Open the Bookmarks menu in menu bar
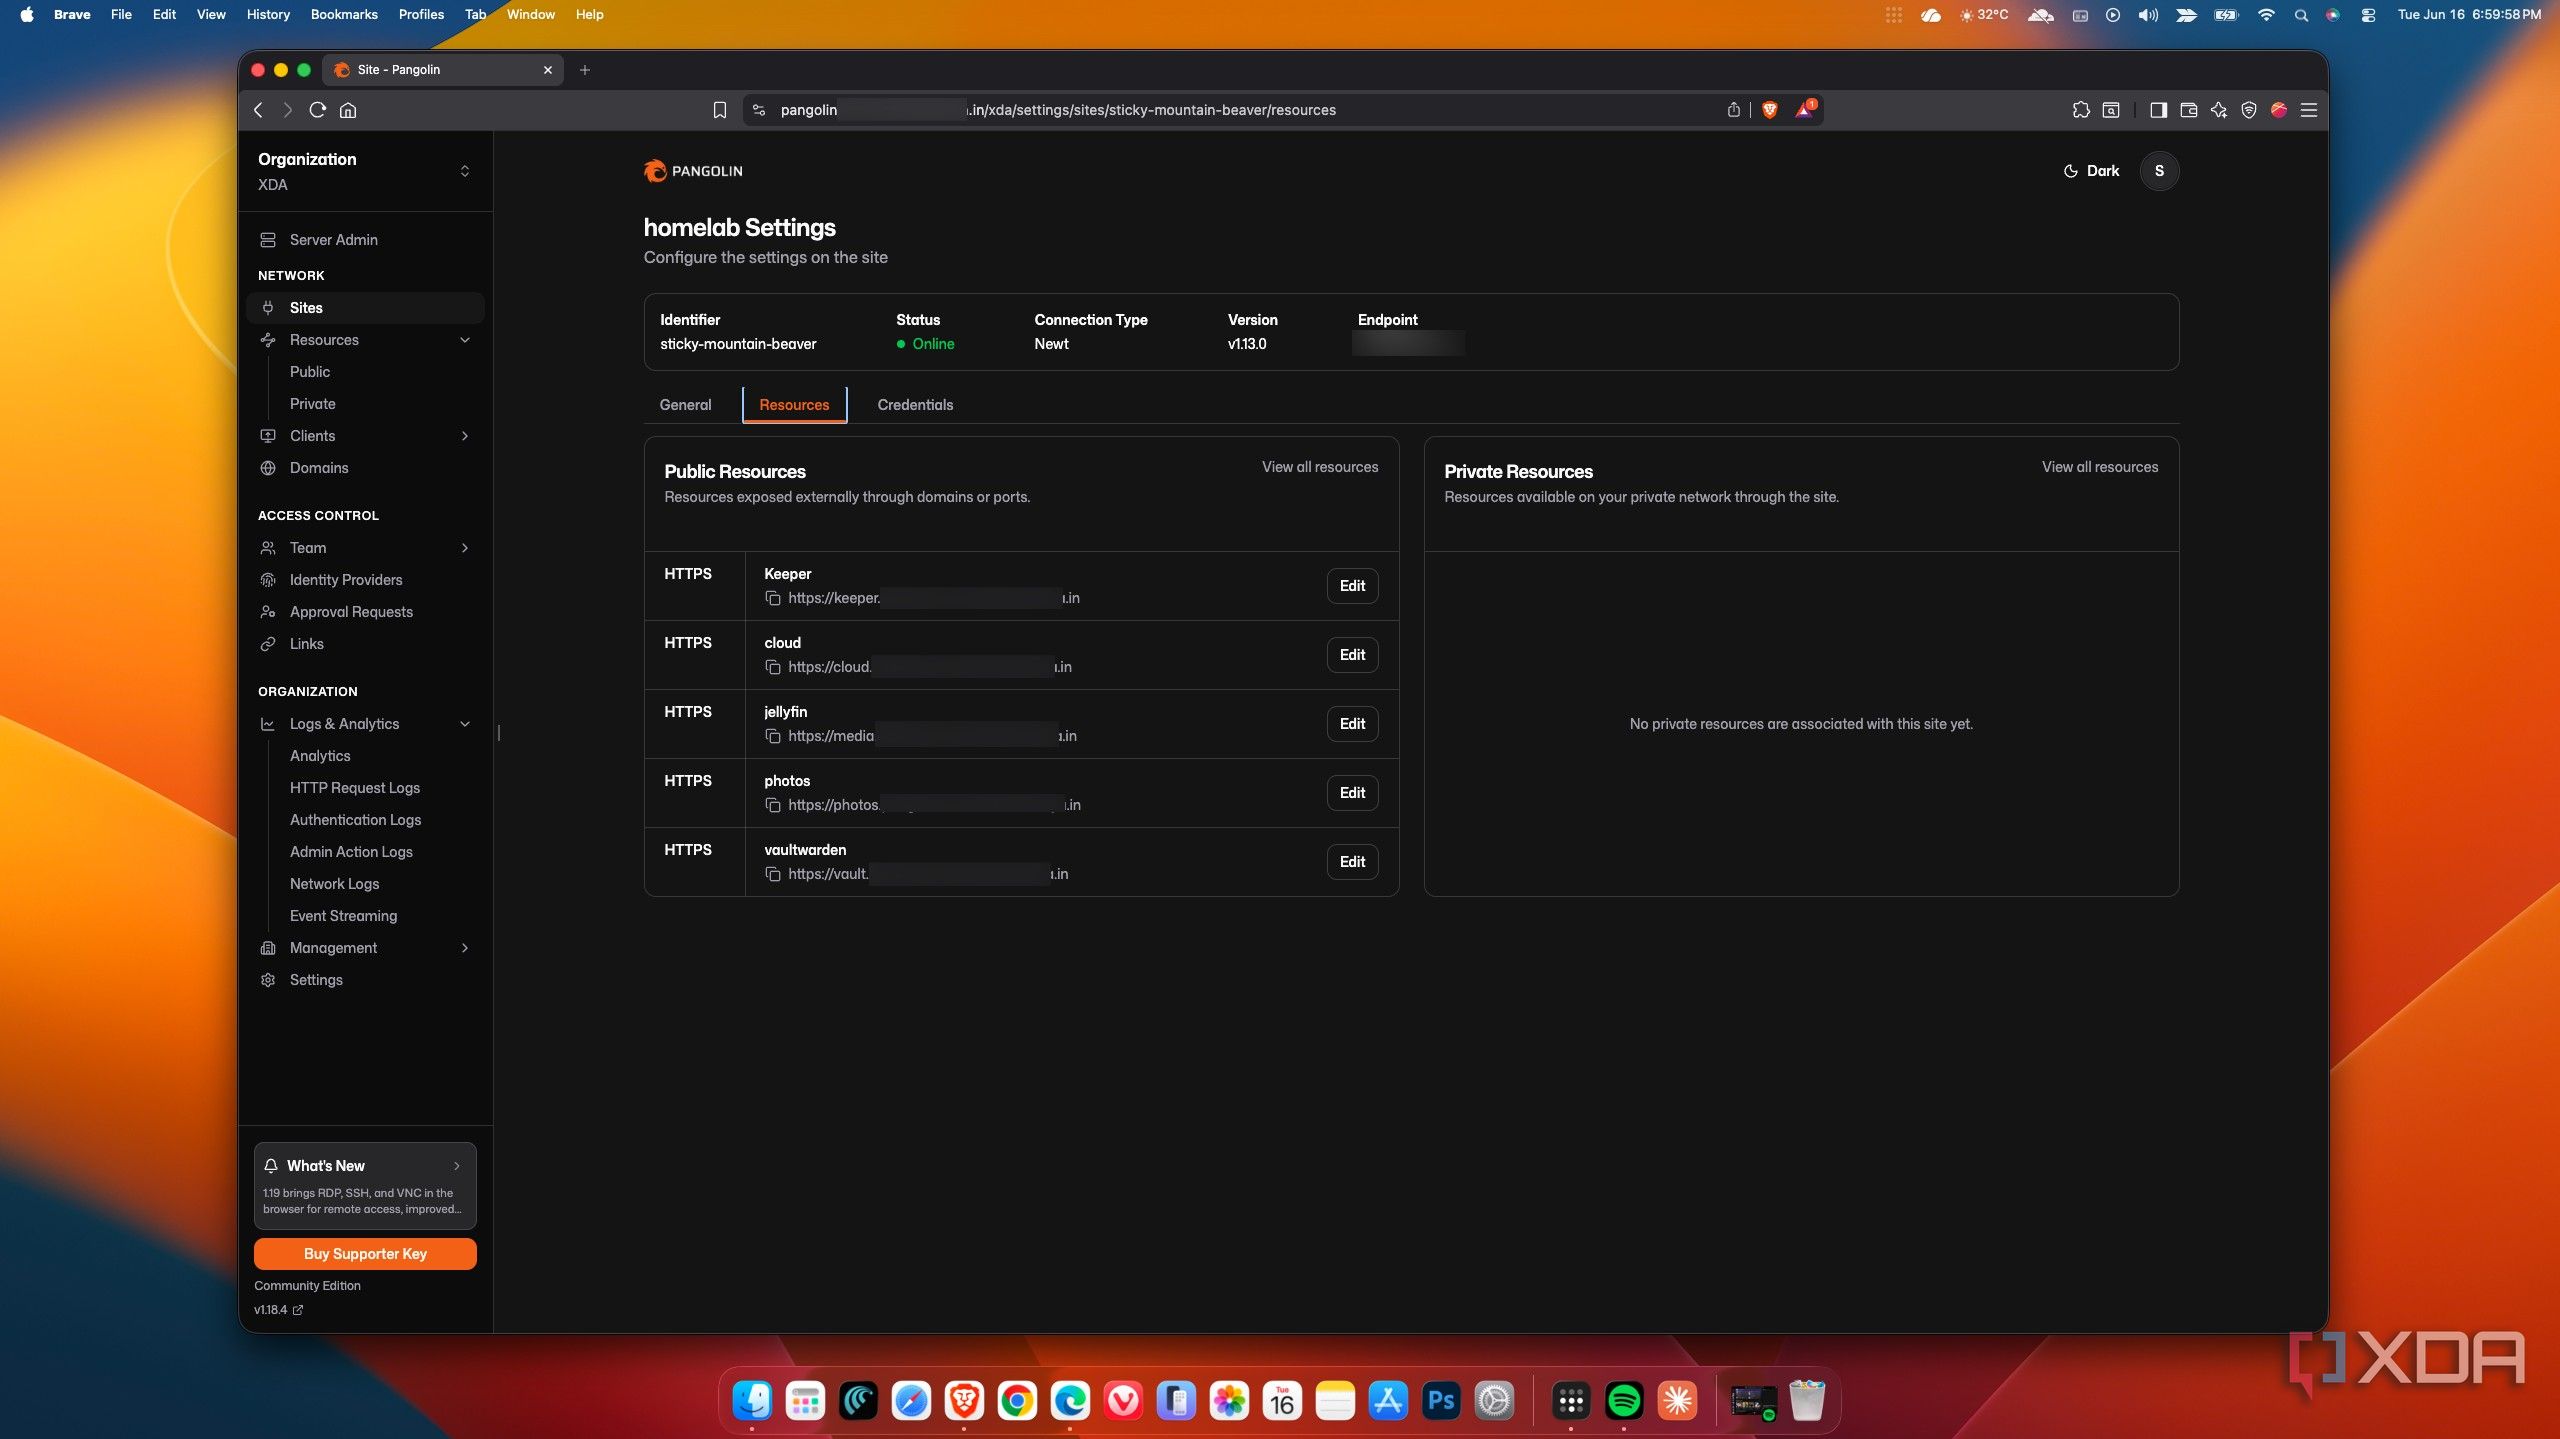The width and height of the screenshot is (2560, 1439). pos(344,14)
